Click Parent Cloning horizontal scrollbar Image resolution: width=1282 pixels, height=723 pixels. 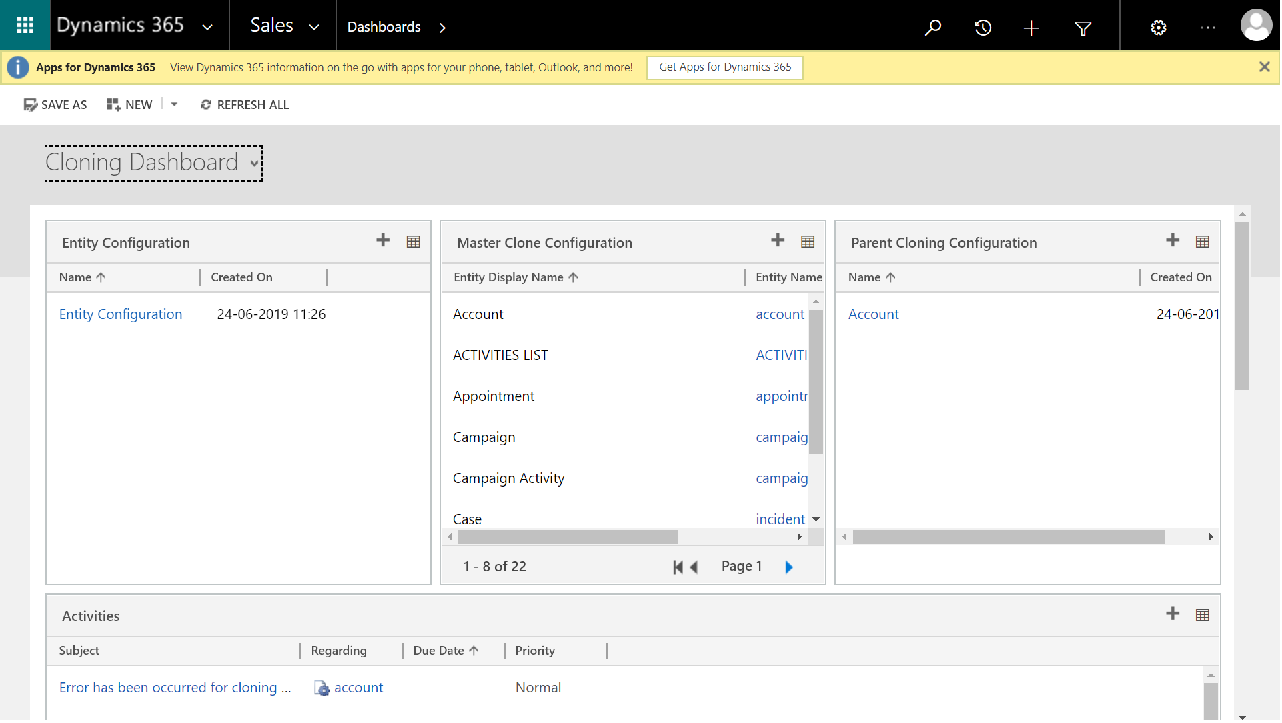point(1009,537)
